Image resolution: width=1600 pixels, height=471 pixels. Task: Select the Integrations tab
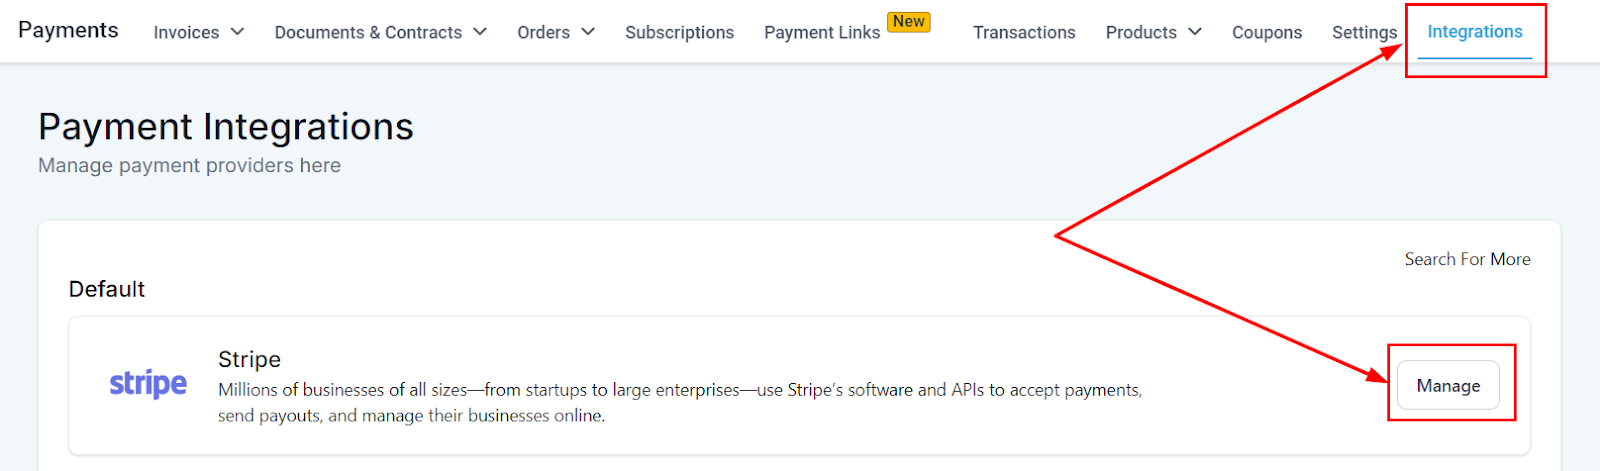[x=1475, y=32]
